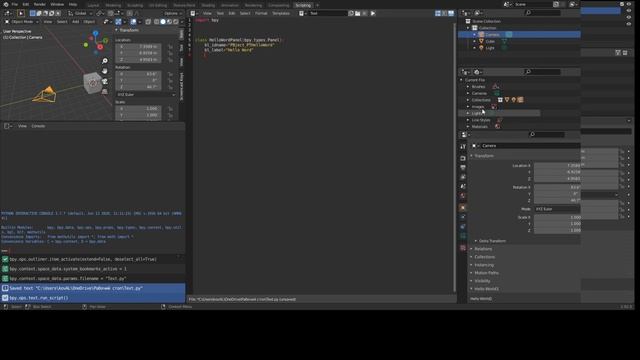Screen dimensions: 640x360
Task: Open the Tool properties tab icon
Action: (x=463, y=147)
